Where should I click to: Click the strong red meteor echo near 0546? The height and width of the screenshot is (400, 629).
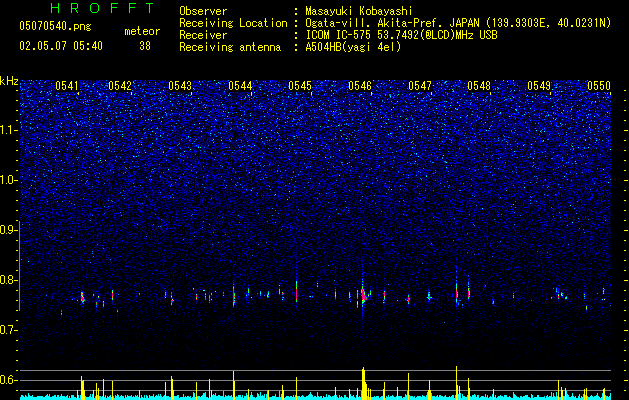364,297
